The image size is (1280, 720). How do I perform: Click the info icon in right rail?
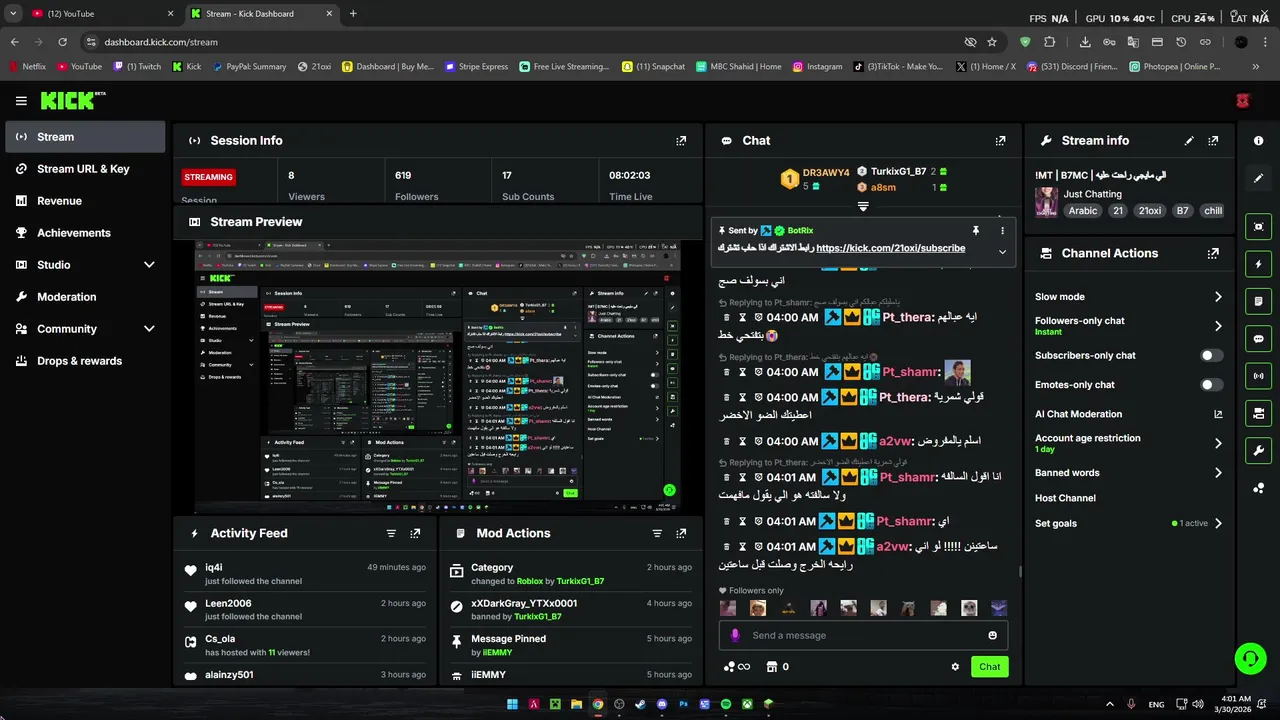click(x=1258, y=141)
